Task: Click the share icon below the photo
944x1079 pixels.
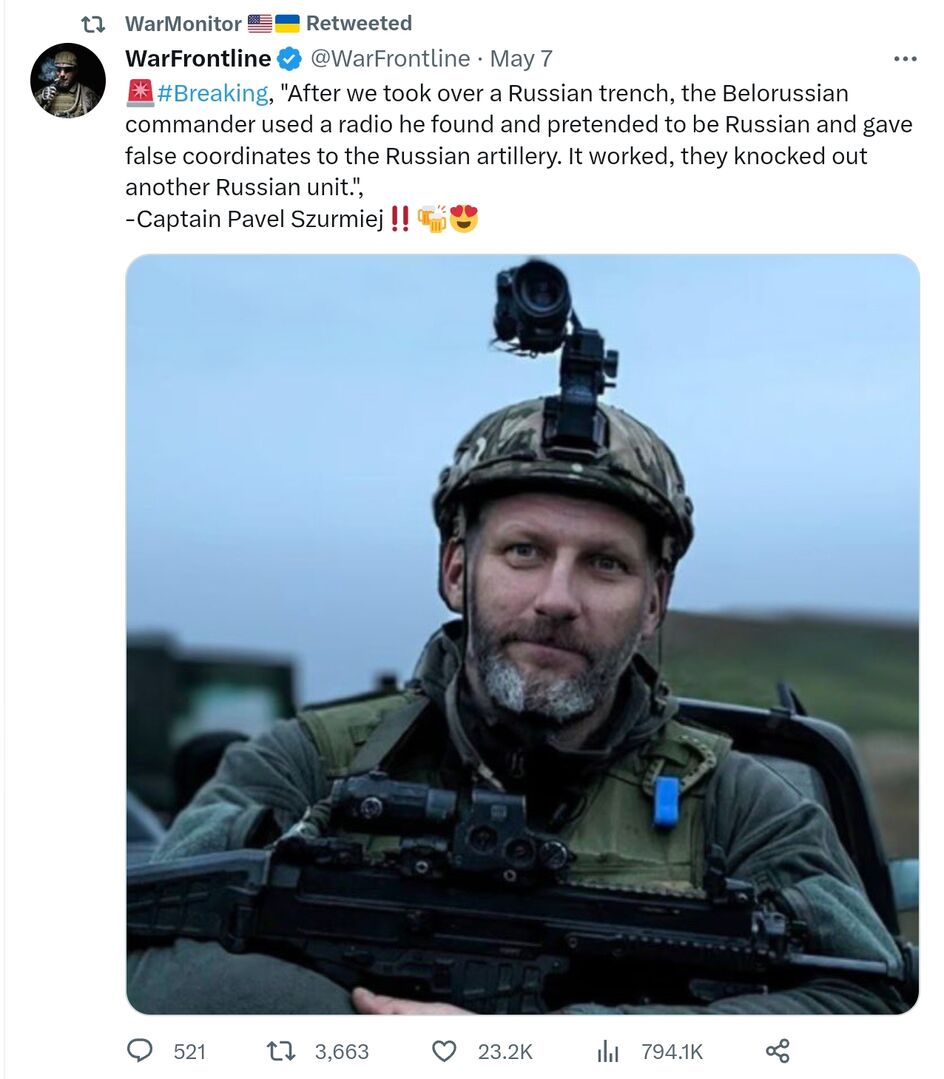Action: pos(777,1051)
